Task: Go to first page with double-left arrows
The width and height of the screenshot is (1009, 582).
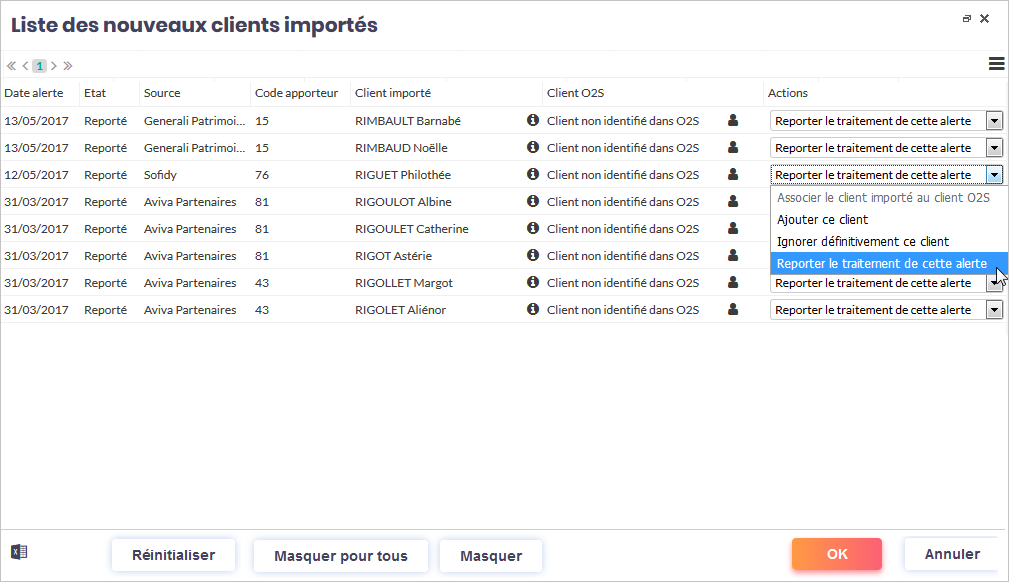Action: click(x=11, y=66)
